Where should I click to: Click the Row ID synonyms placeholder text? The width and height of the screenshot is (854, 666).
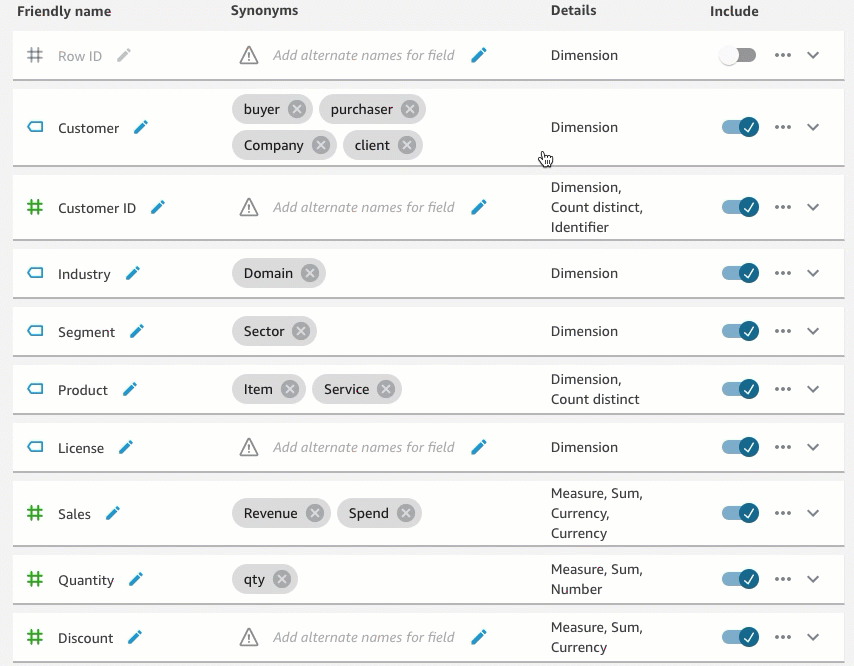(x=363, y=56)
